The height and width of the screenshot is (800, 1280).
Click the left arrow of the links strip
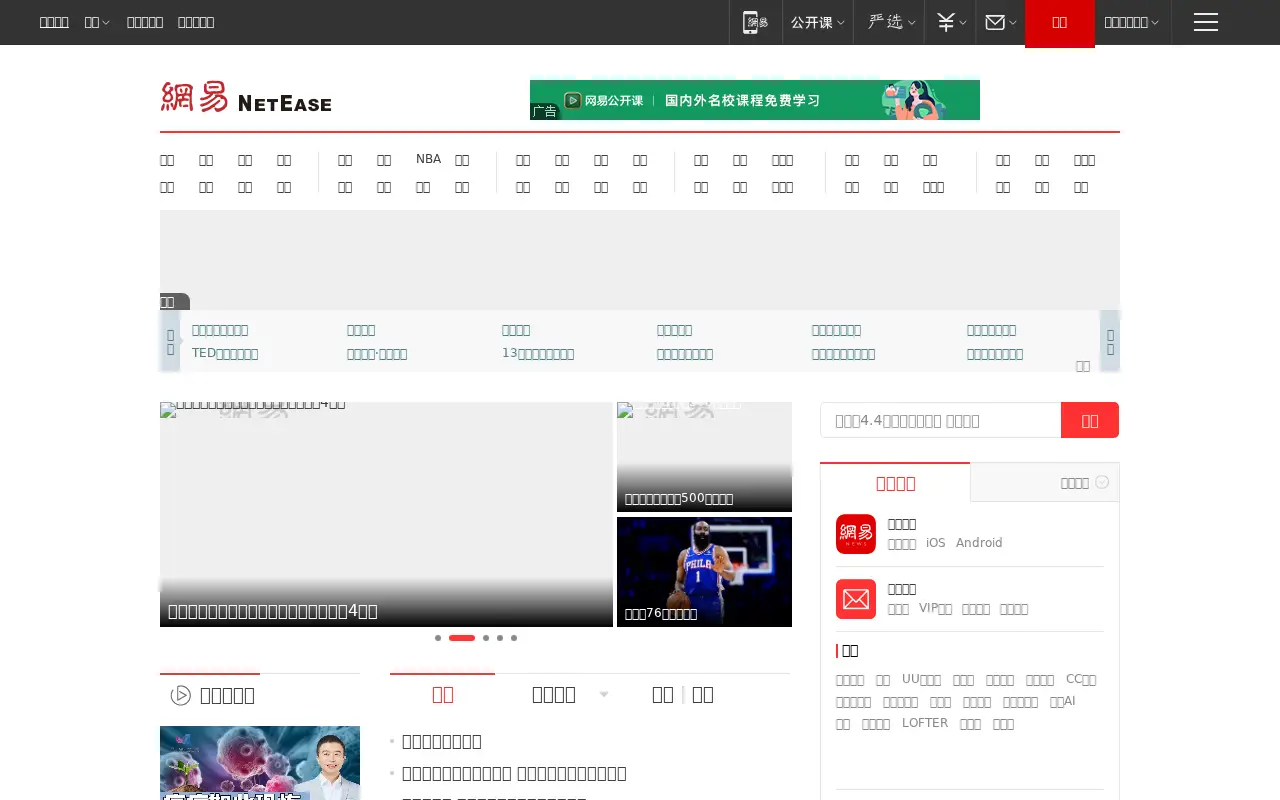click(x=170, y=341)
